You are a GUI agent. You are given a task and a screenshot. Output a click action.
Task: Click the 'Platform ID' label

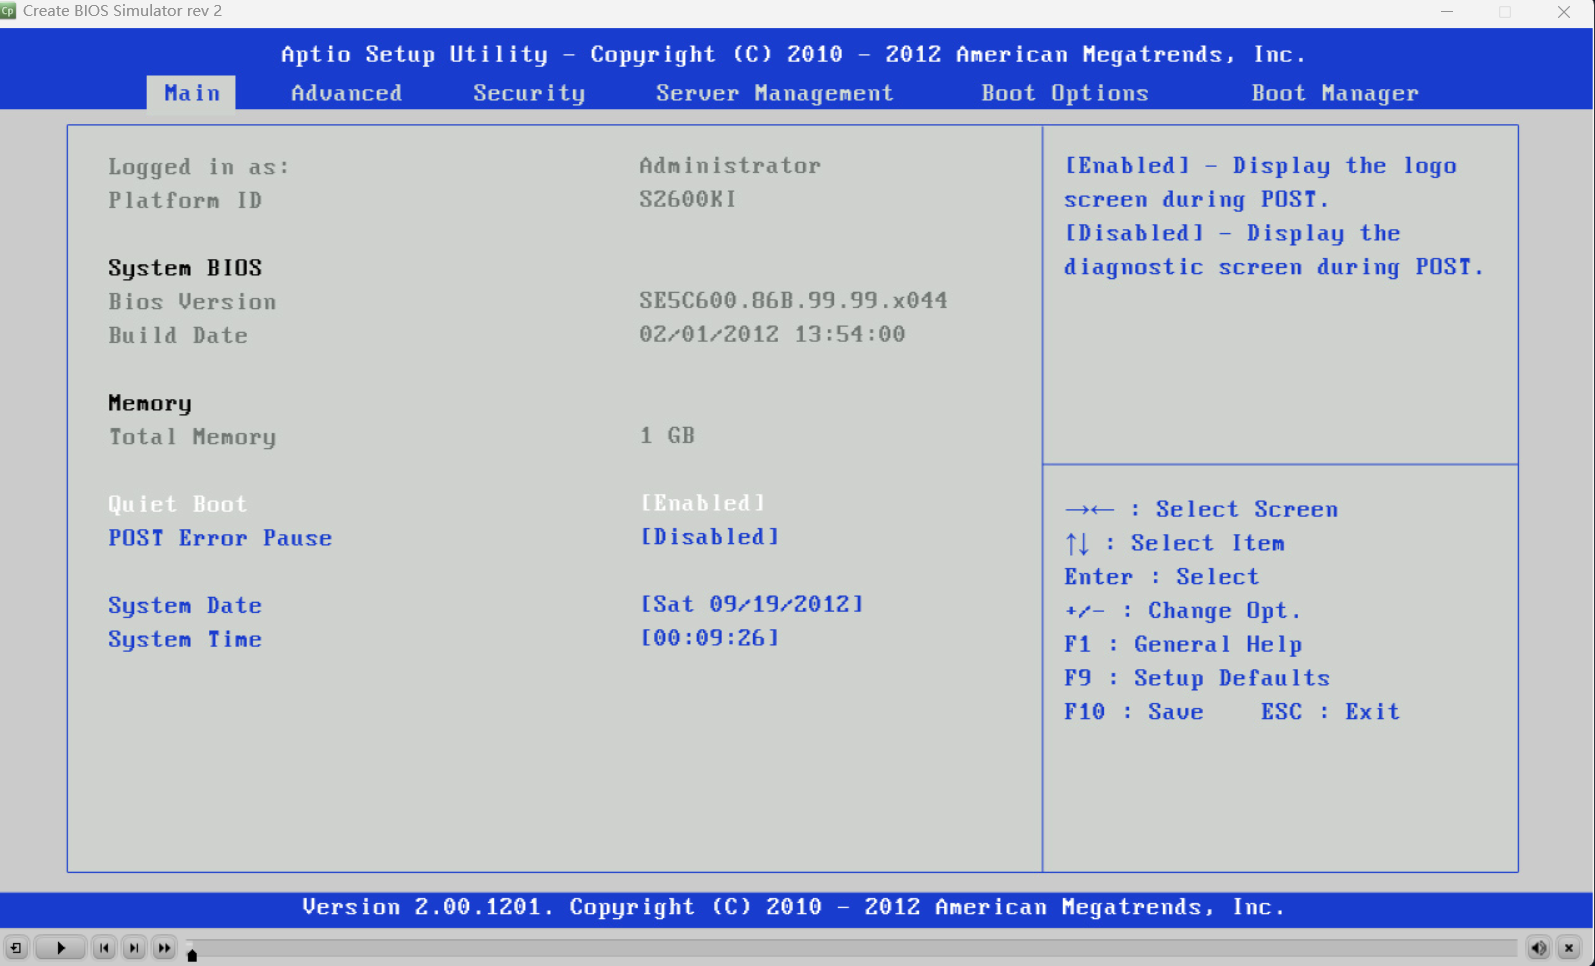click(x=185, y=200)
